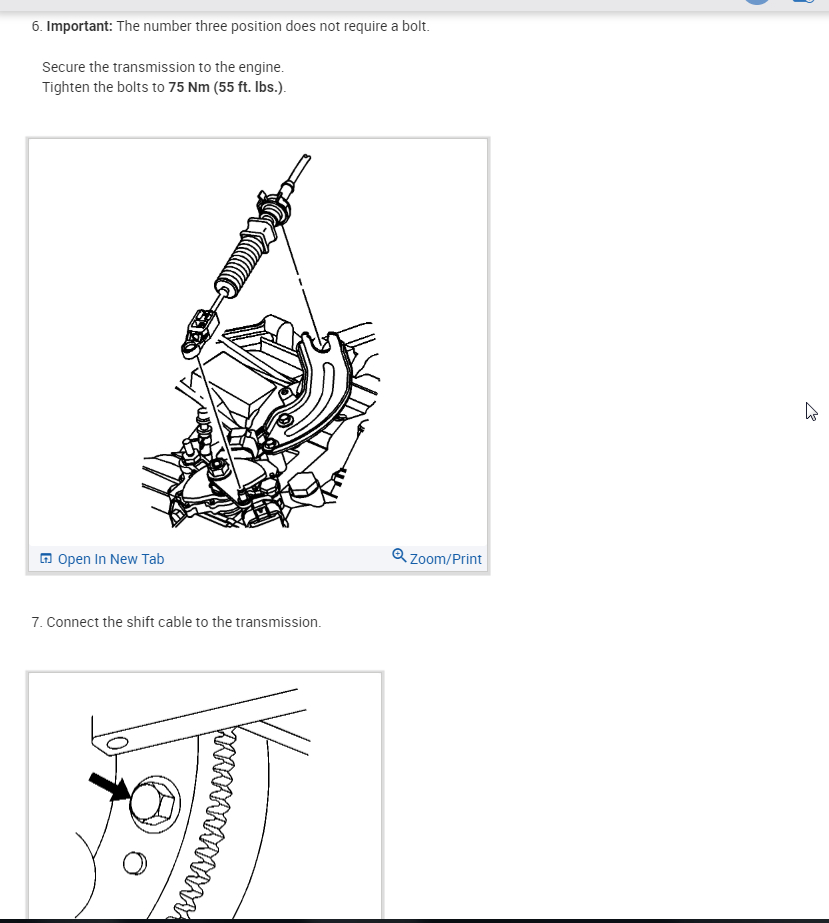Click the hex bolt in flywheel diagram
829x923 pixels.
[x=154, y=803]
